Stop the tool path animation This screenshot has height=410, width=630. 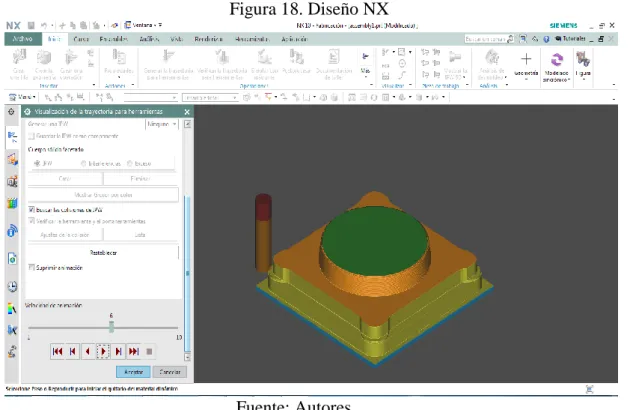[149, 352]
